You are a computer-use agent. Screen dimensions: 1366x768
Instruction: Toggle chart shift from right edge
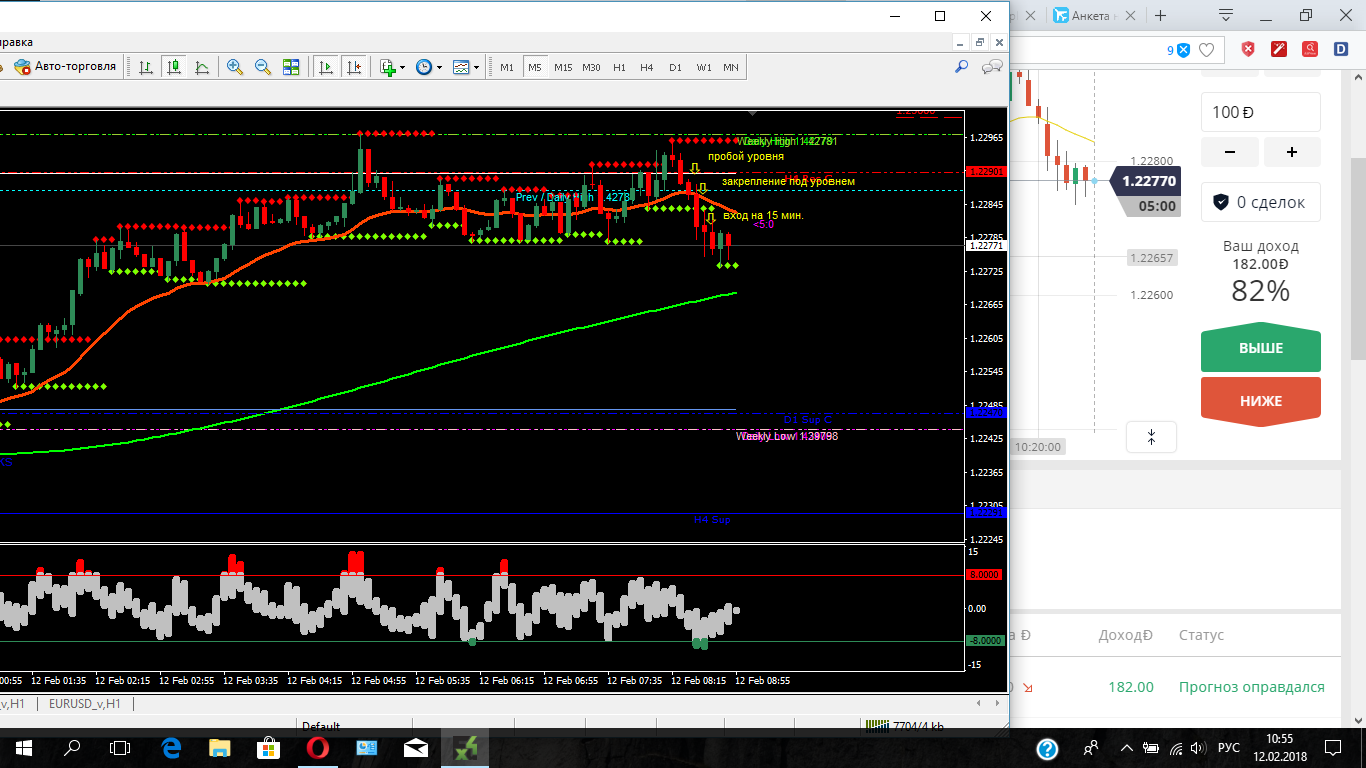tap(353, 67)
